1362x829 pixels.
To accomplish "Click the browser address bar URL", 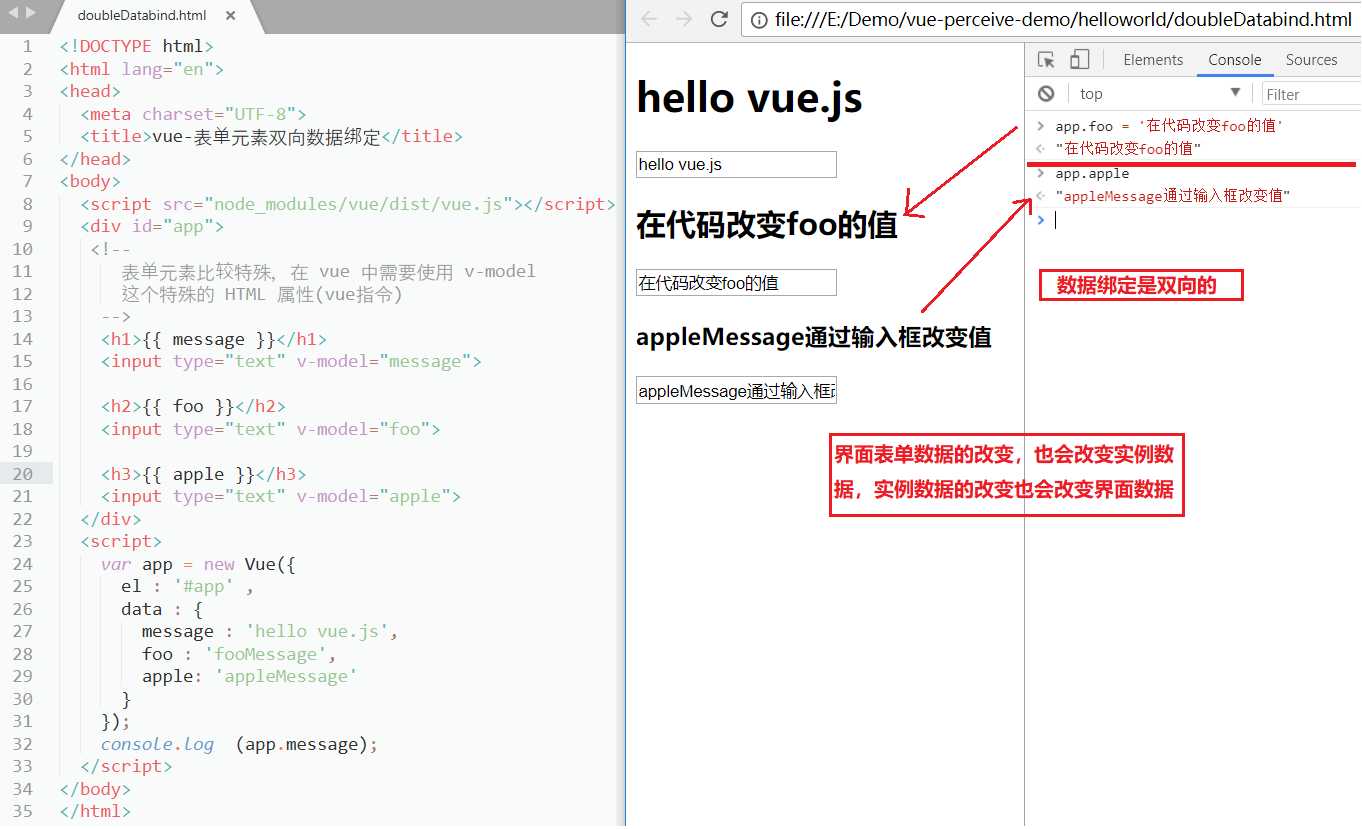I will coord(1062,19).
